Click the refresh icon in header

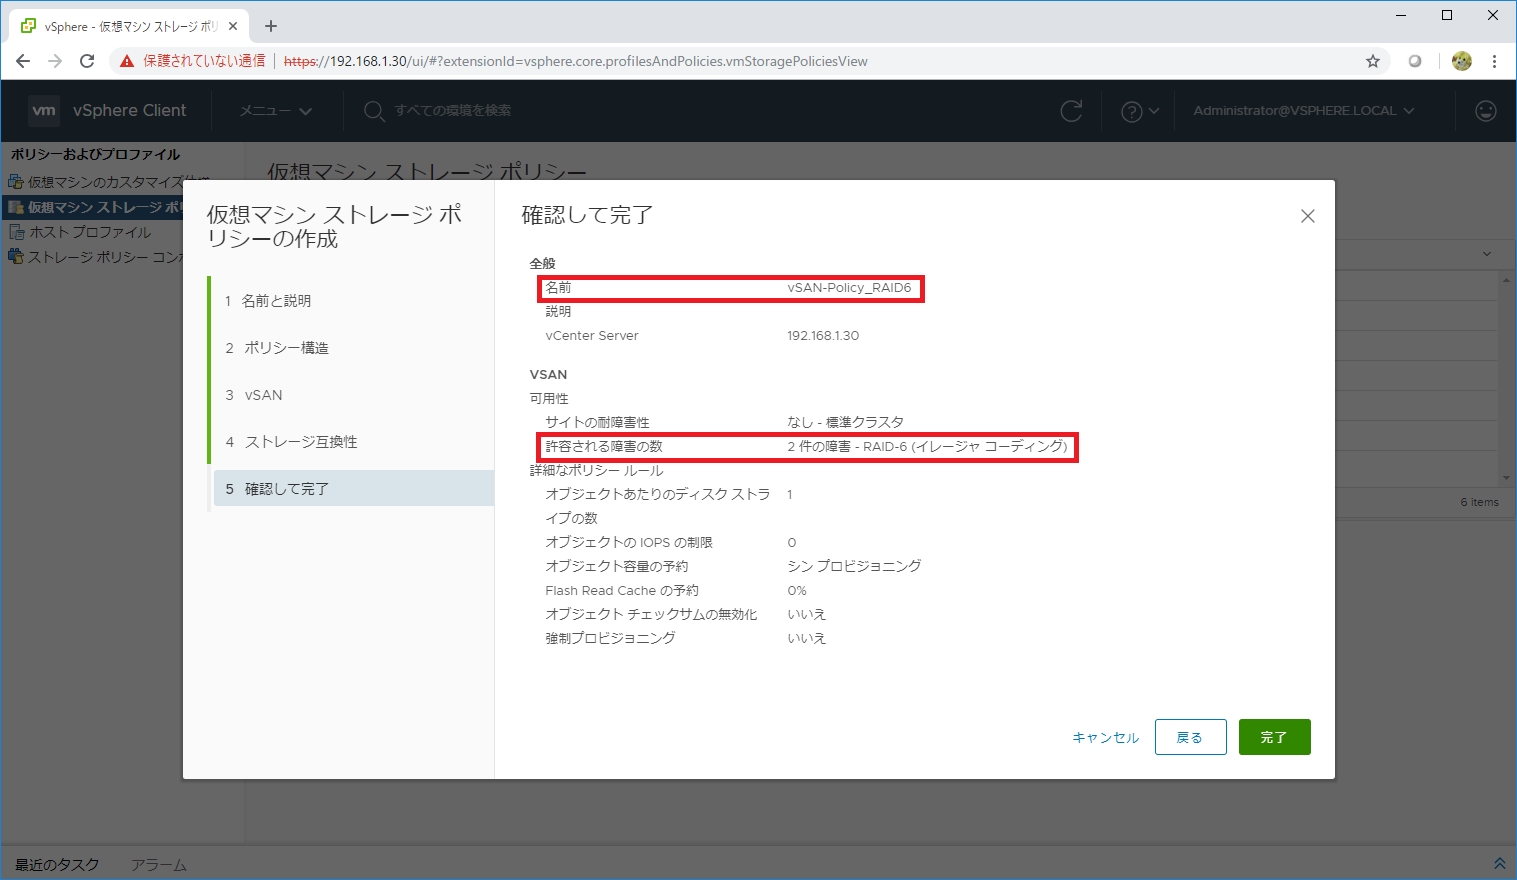point(1071,111)
